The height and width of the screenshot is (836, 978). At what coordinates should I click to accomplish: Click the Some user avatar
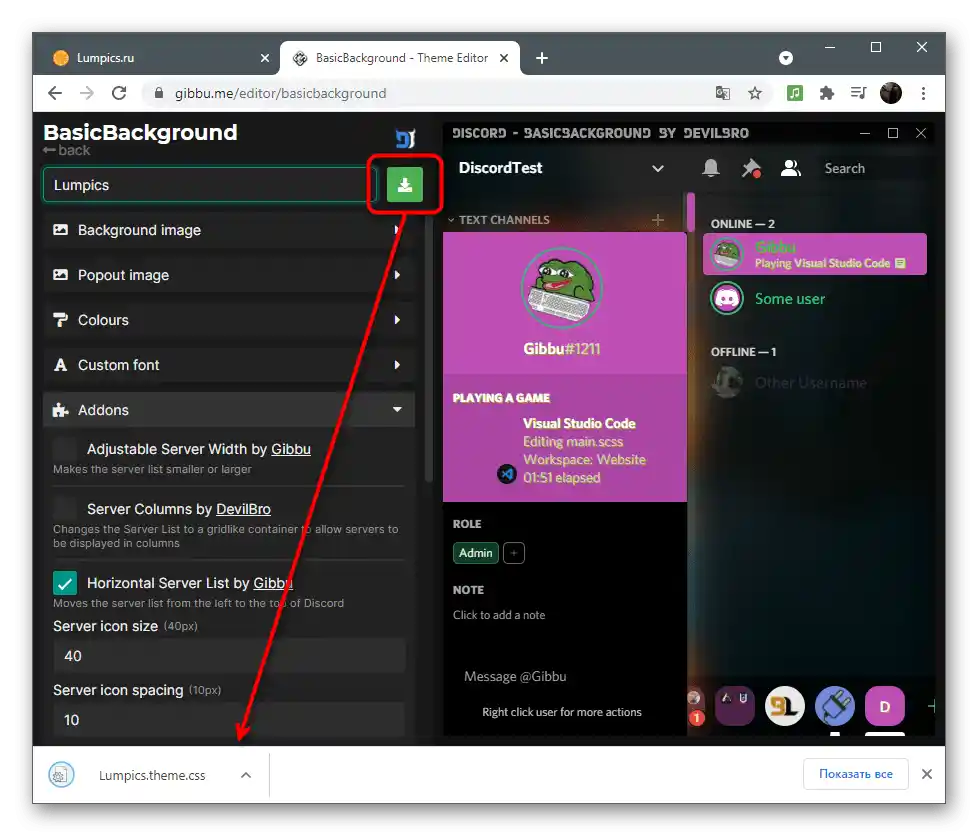point(727,298)
